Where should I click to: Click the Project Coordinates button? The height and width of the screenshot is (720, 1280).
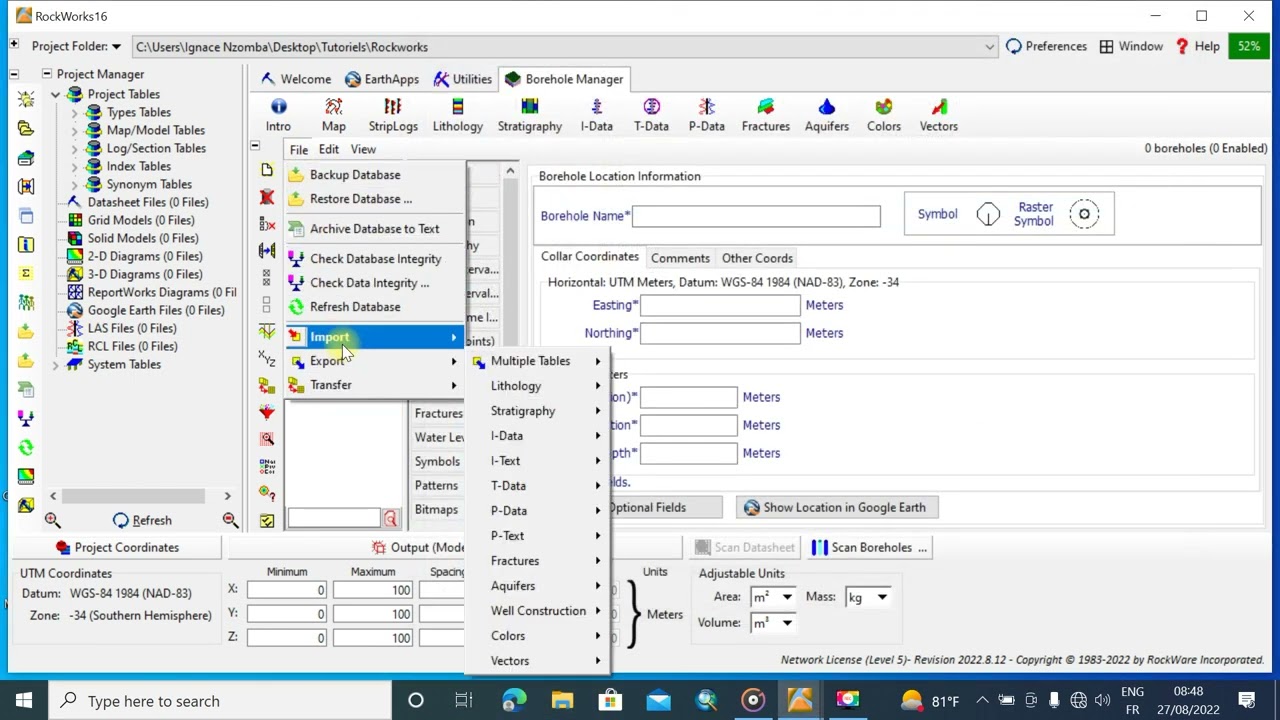[x=117, y=547]
